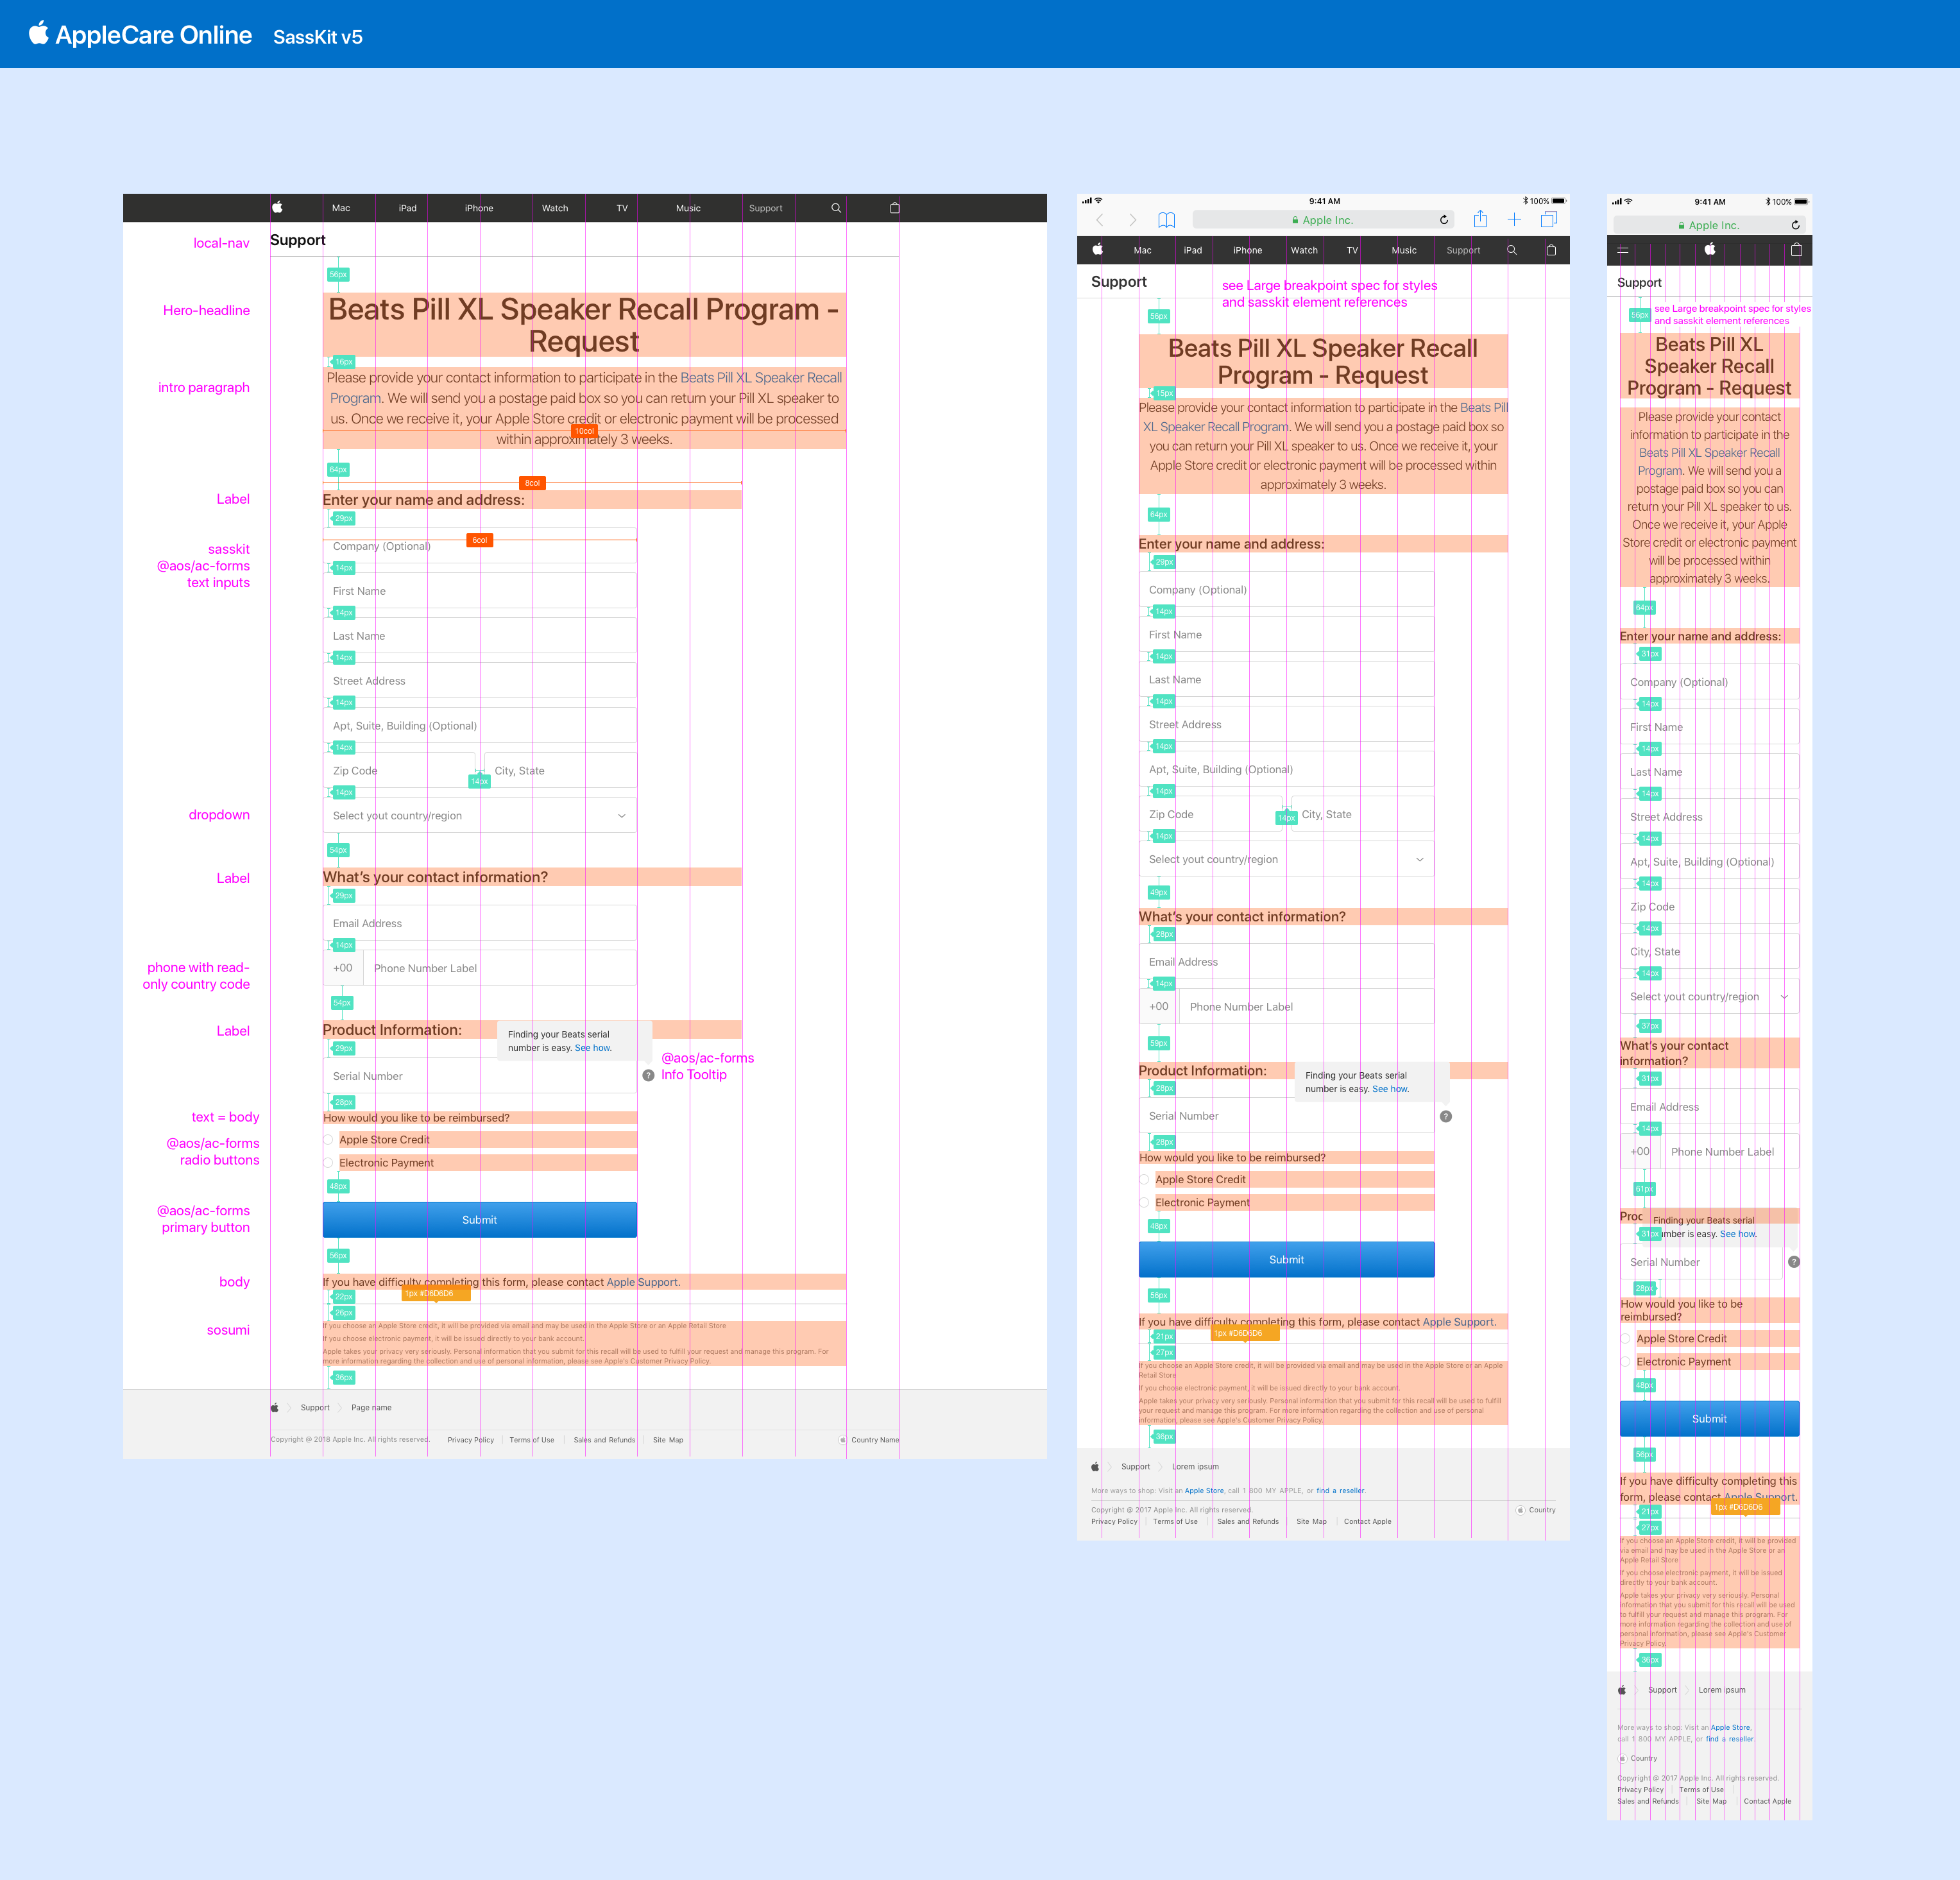Click the serial number info tooltip icon on desktop

click(x=648, y=1076)
